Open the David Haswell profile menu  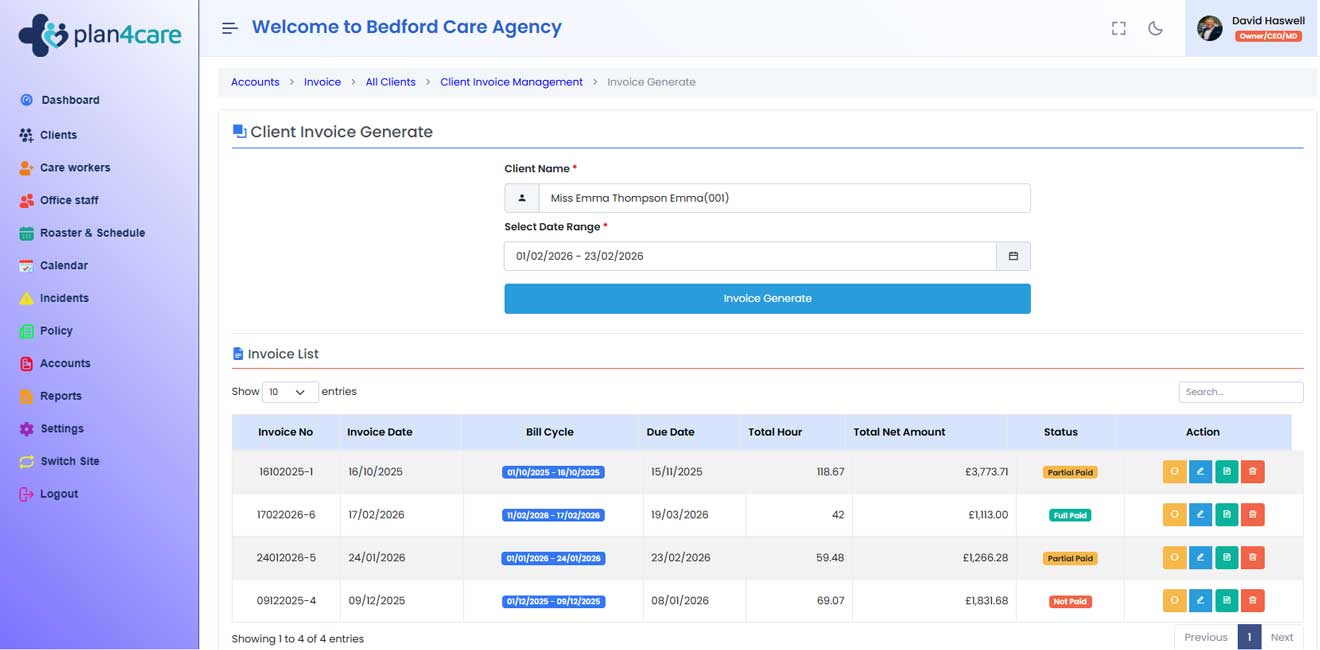(1251, 28)
